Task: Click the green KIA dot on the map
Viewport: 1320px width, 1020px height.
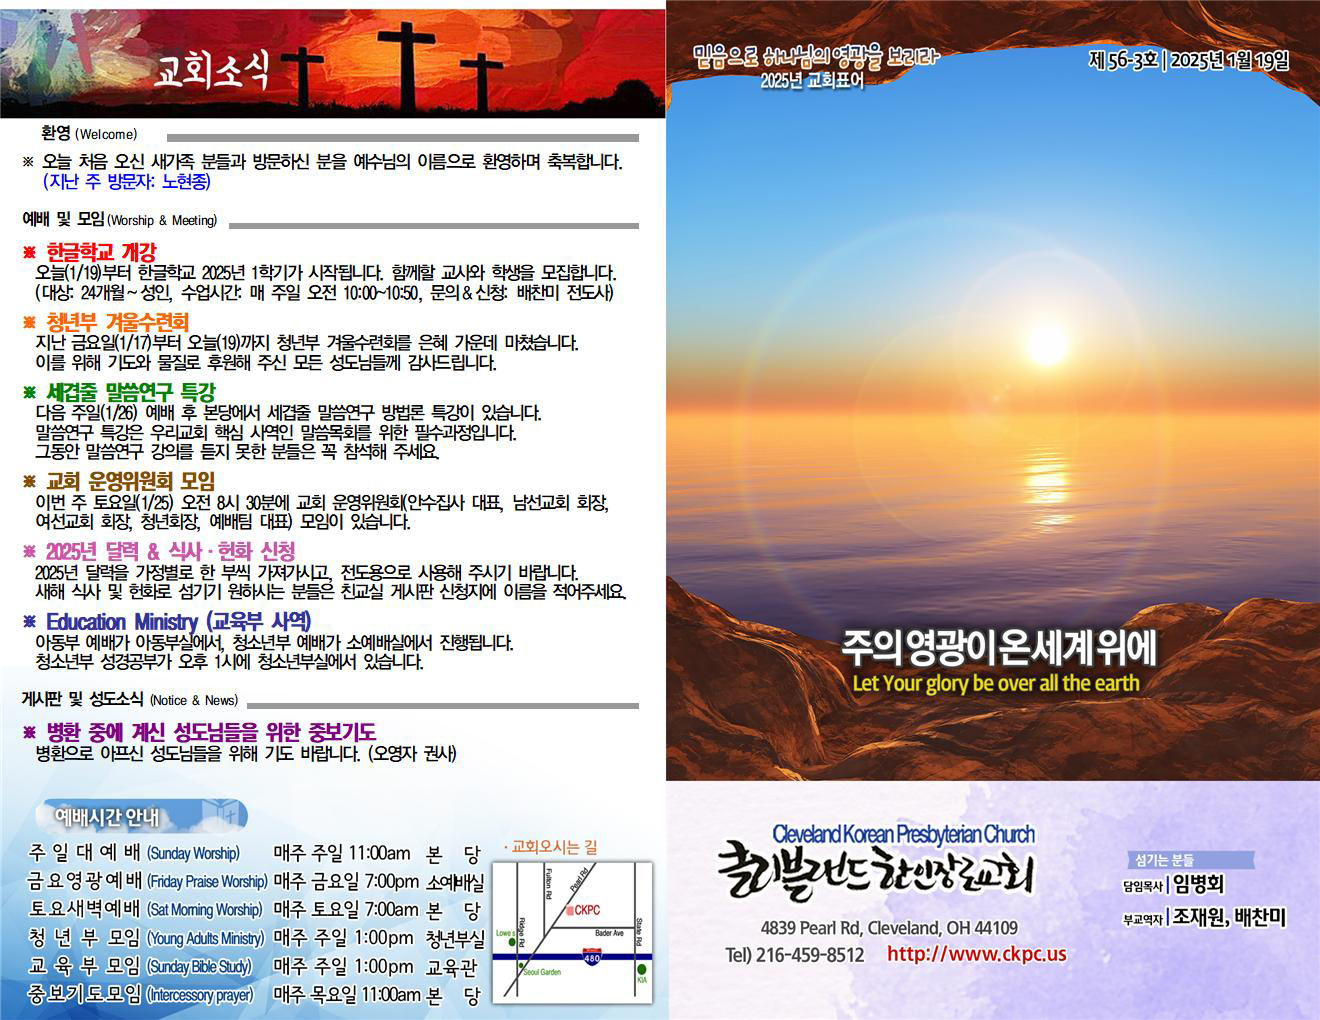Action: point(641,970)
